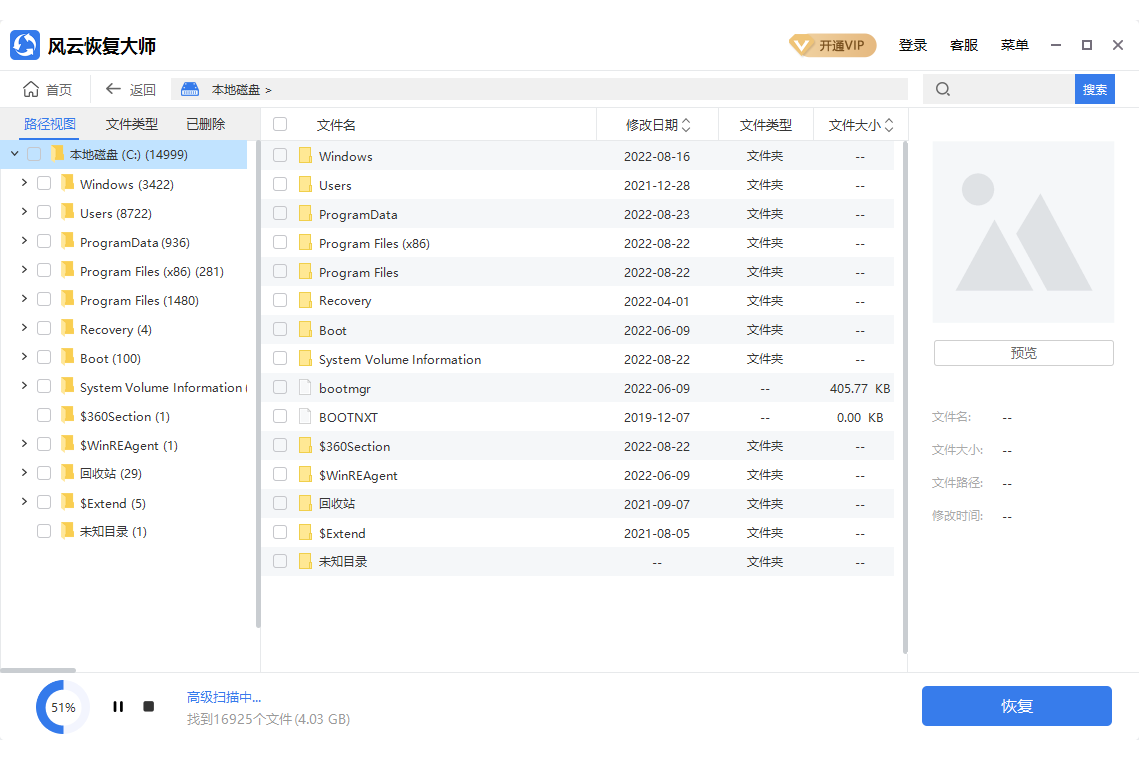Check the Users checkbox in the tree panel
1139x760 pixels.
tap(44, 213)
